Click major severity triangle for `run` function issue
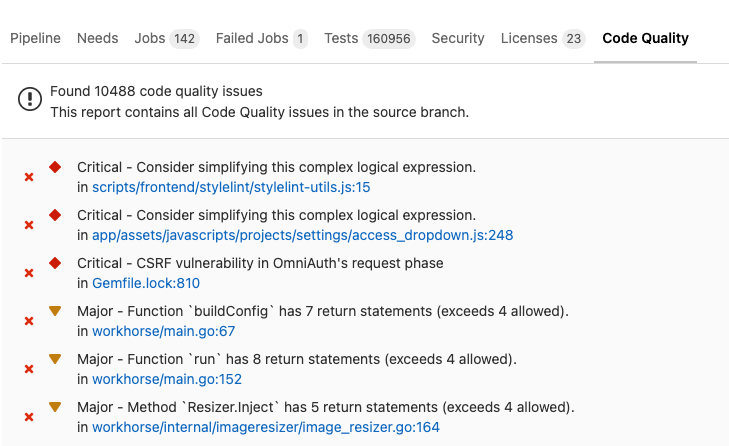The height and width of the screenshot is (446, 729). [55, 359]
